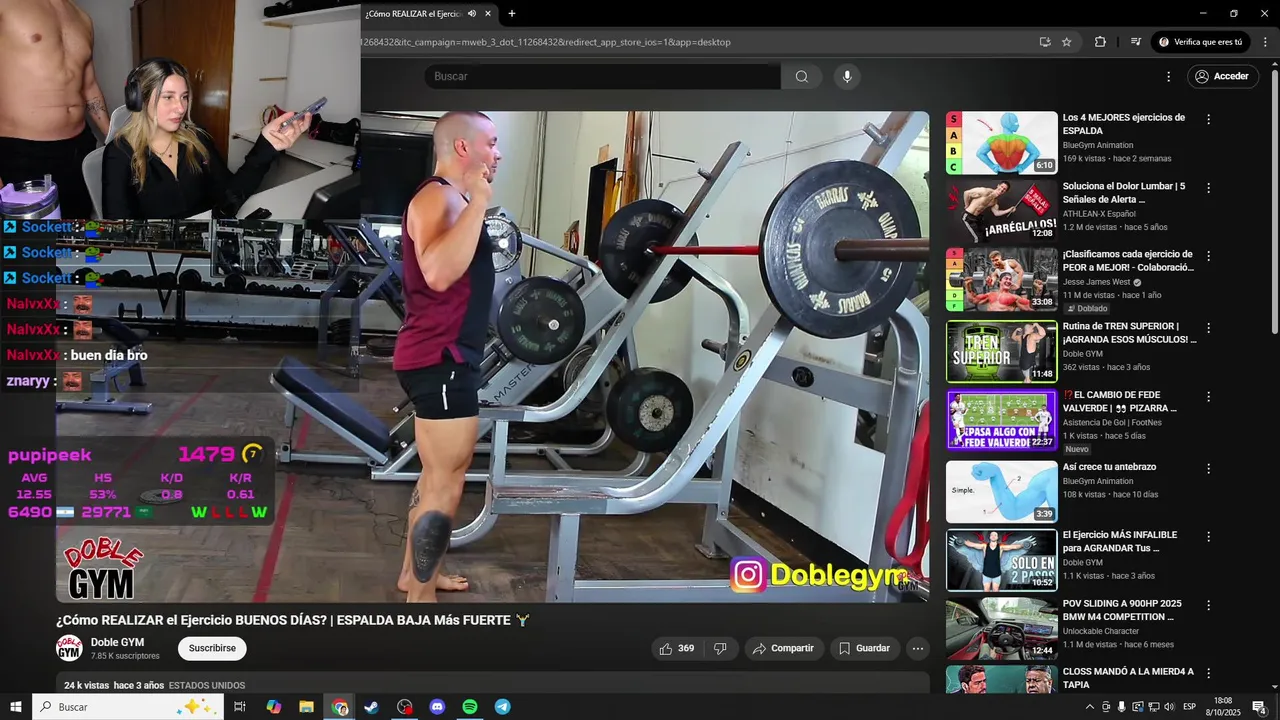Open options for CLOSS MANDÓ A LA MIERD4 video
Image resolution: width=1280 pixels, height=720 pixels.
[x=1208, y=673]
